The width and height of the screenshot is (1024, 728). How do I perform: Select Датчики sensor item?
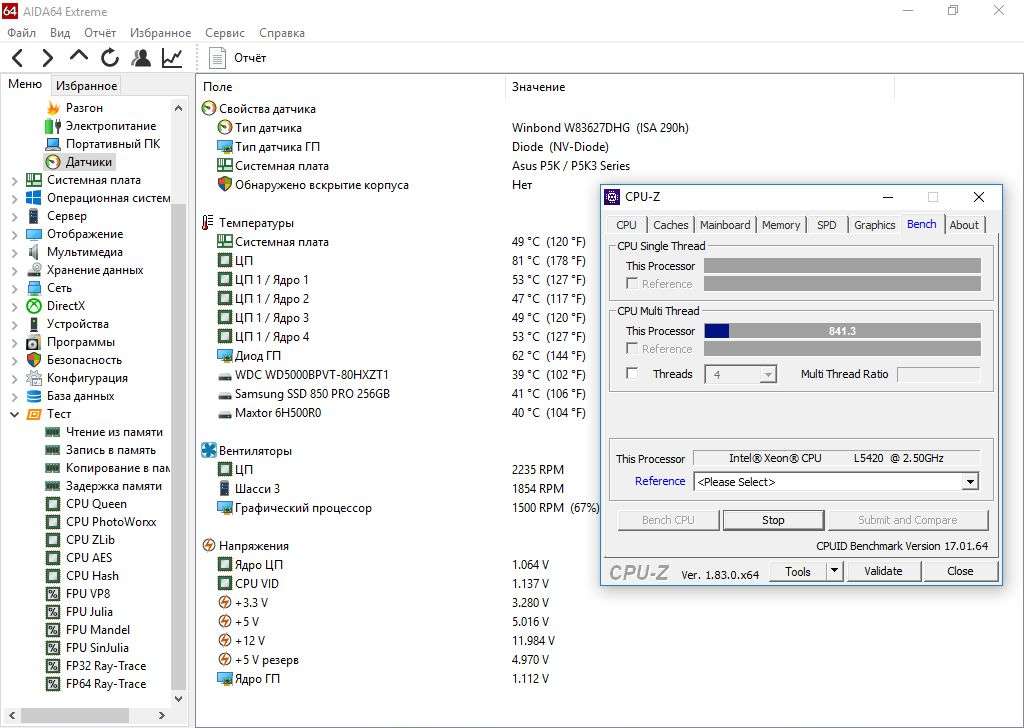(80, 162)
